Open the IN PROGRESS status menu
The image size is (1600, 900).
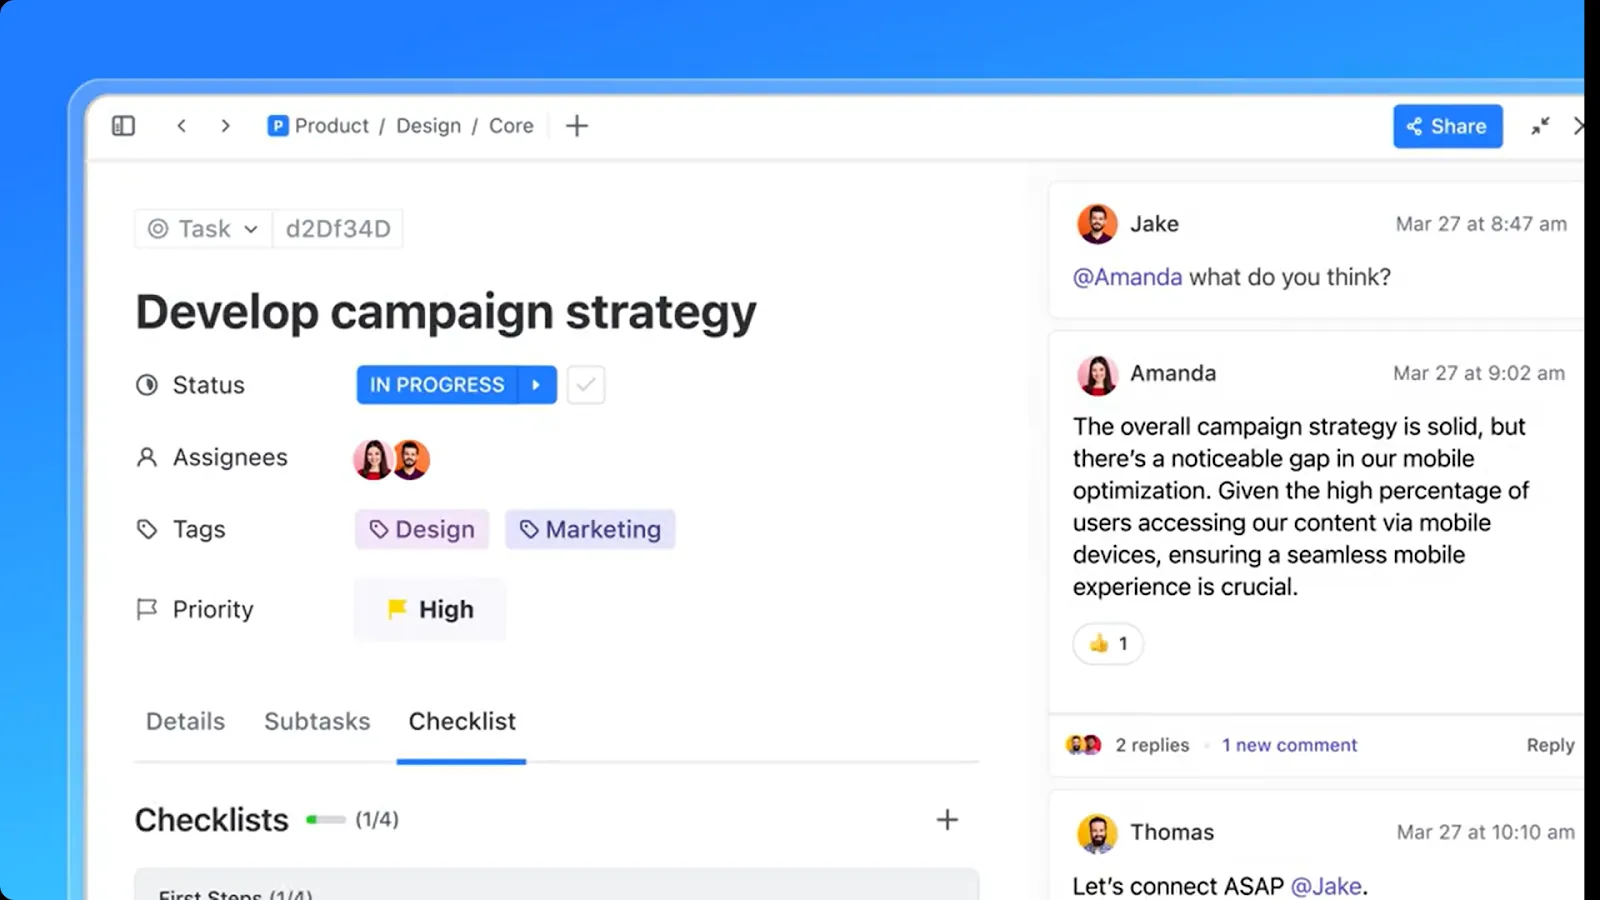[437, 385]
